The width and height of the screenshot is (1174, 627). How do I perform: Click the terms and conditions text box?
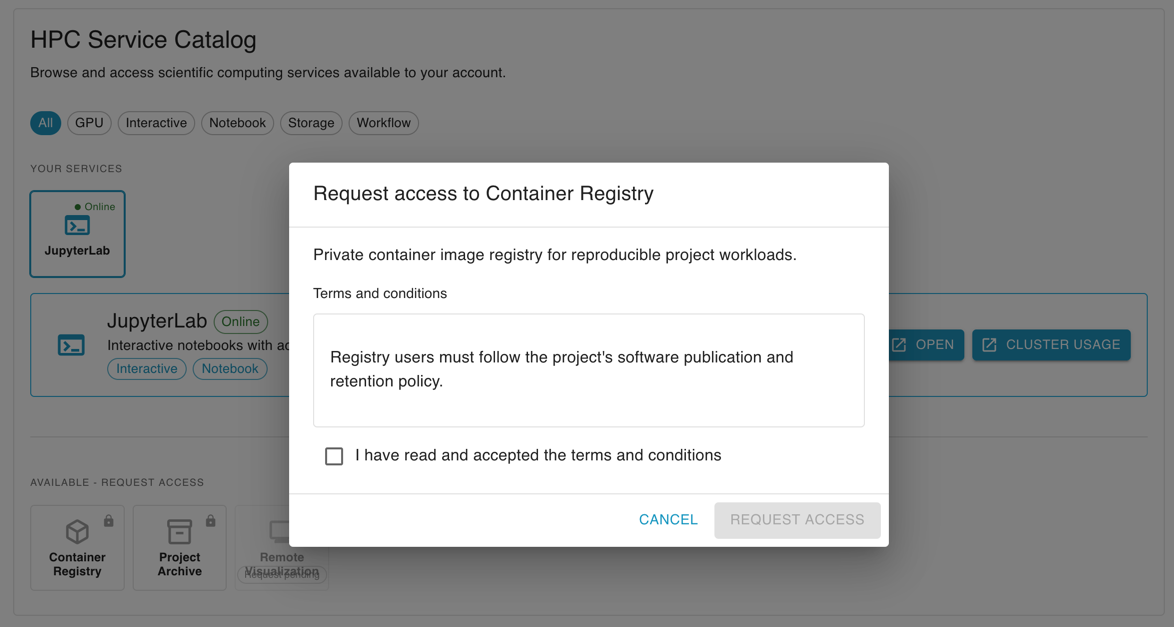588,370
